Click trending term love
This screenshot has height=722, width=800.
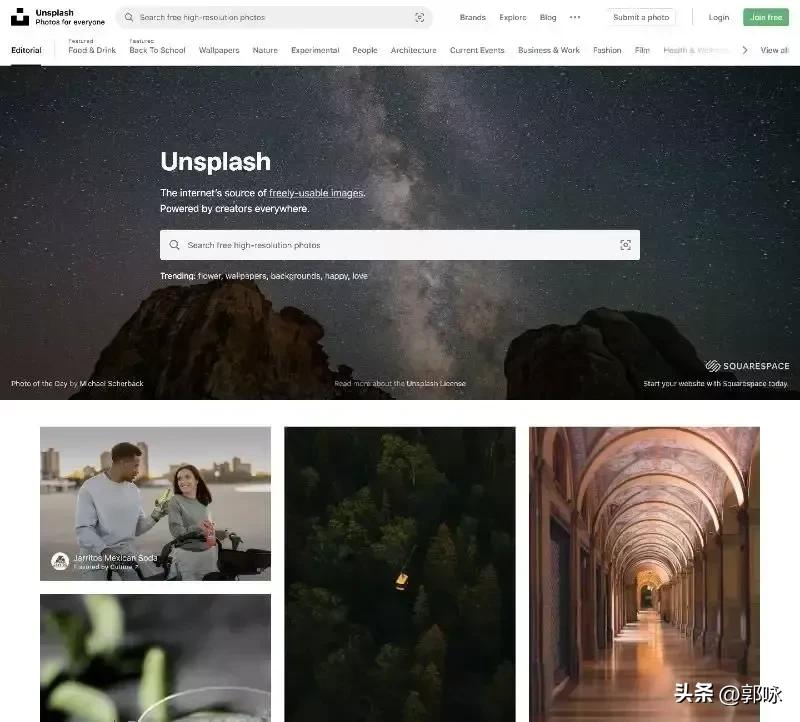pos(360,276)
